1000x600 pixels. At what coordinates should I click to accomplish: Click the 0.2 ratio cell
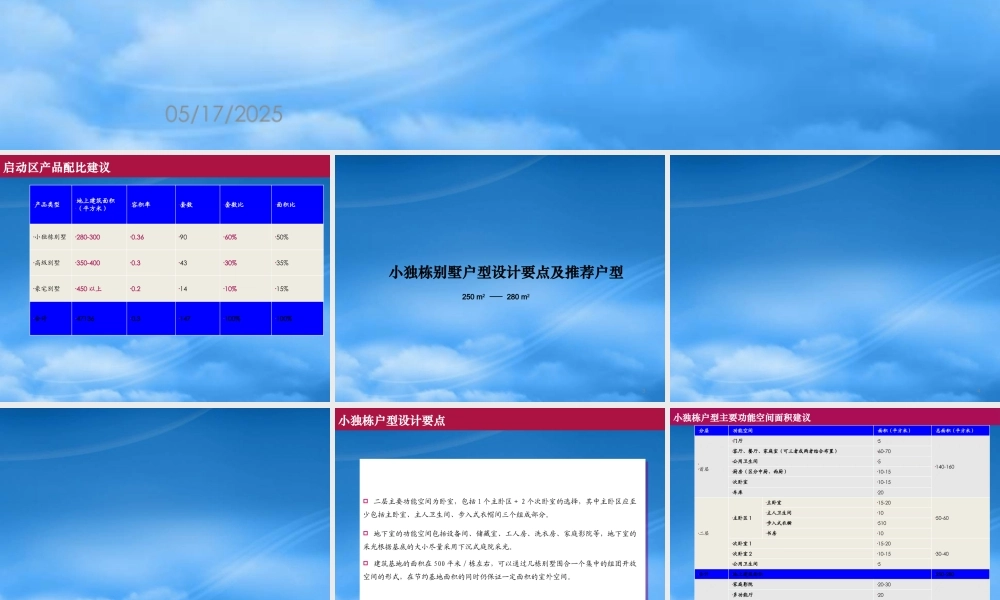point(151,289)
